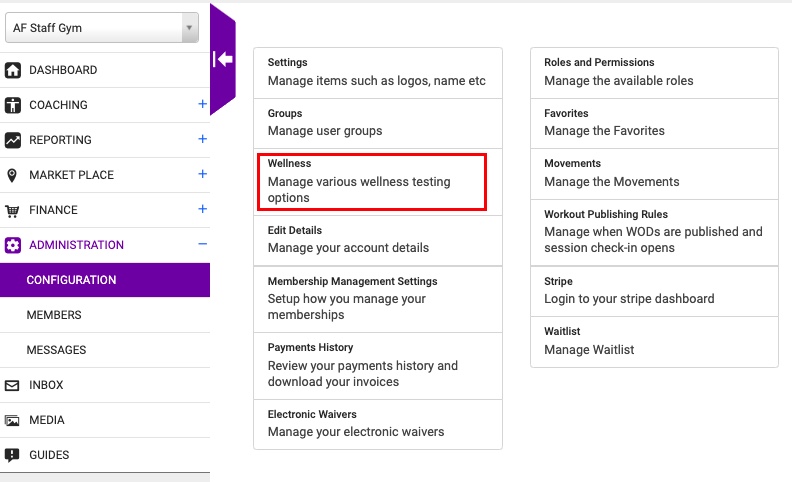Open Stripe dashboard login link

(655, 292)
